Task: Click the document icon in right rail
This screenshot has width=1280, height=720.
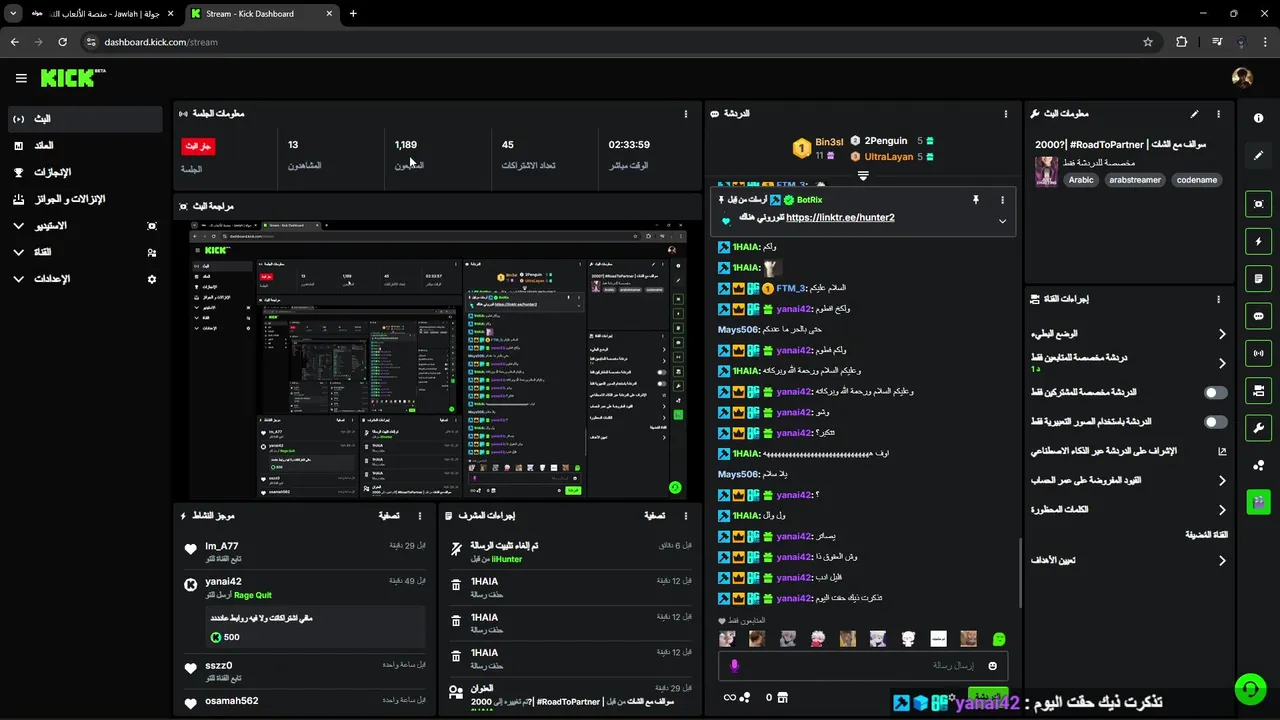Action: [1258, 278]
